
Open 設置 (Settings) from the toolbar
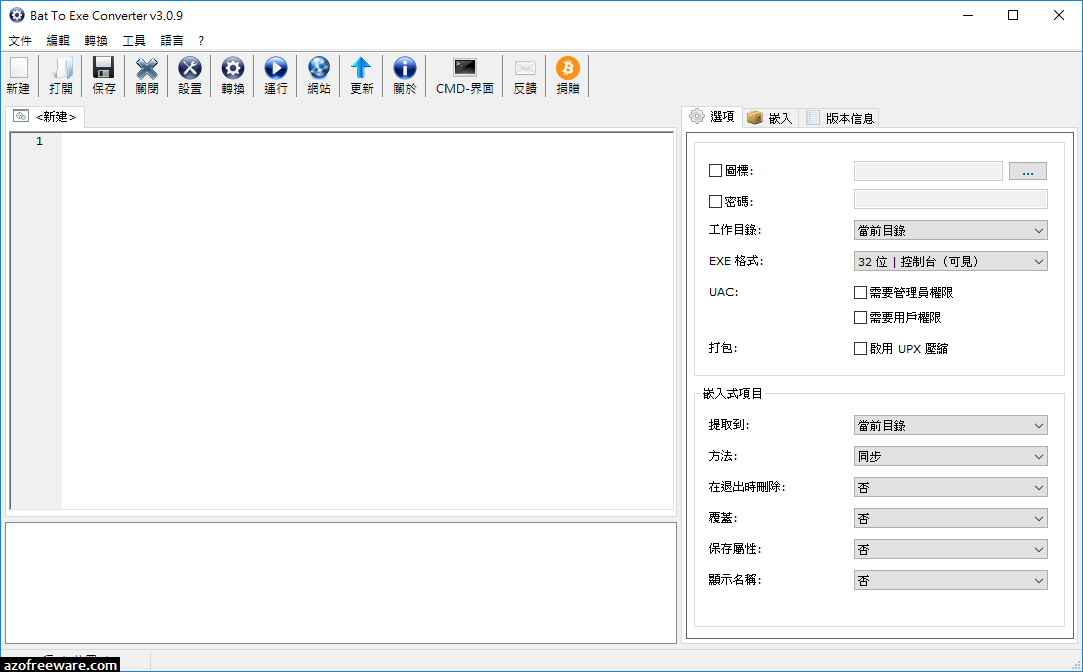[x=189, y=75]
